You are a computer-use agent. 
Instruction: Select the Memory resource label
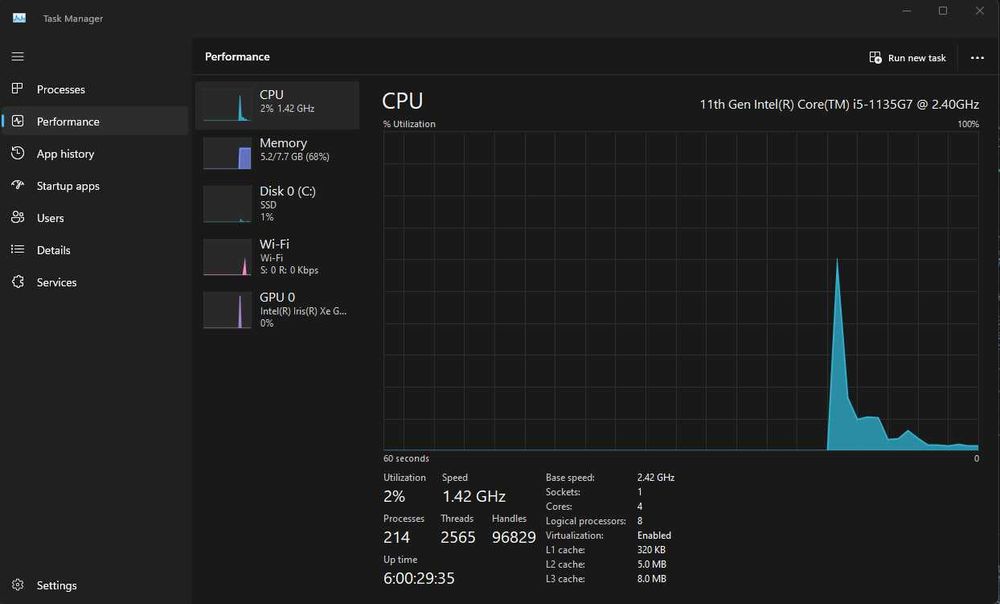pyautogui.click(x=283, y=143)
